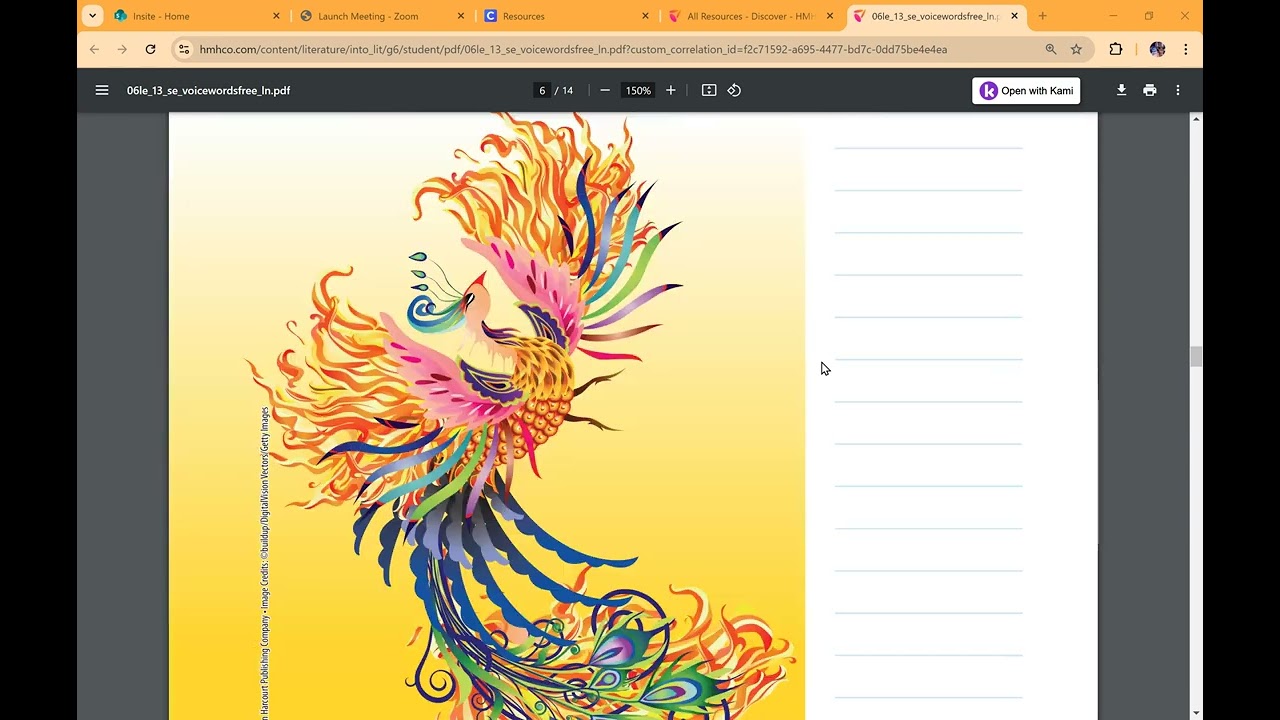Click the scrollbar down arrow
This screenshot has width=1280, height=720.
pyautogui.click(x=1196, y=713)
